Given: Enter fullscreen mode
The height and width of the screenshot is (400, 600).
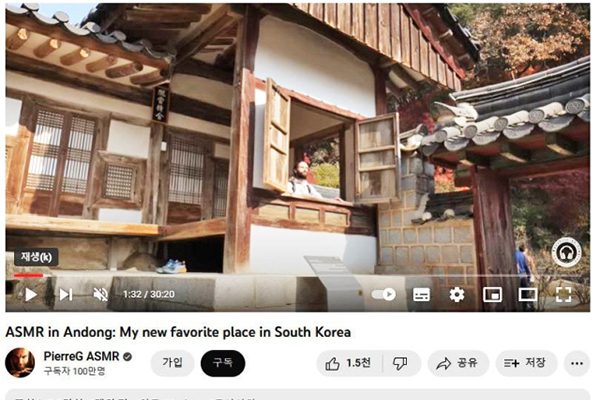Looking at the screenshot, I should click(x=563, y=295).
